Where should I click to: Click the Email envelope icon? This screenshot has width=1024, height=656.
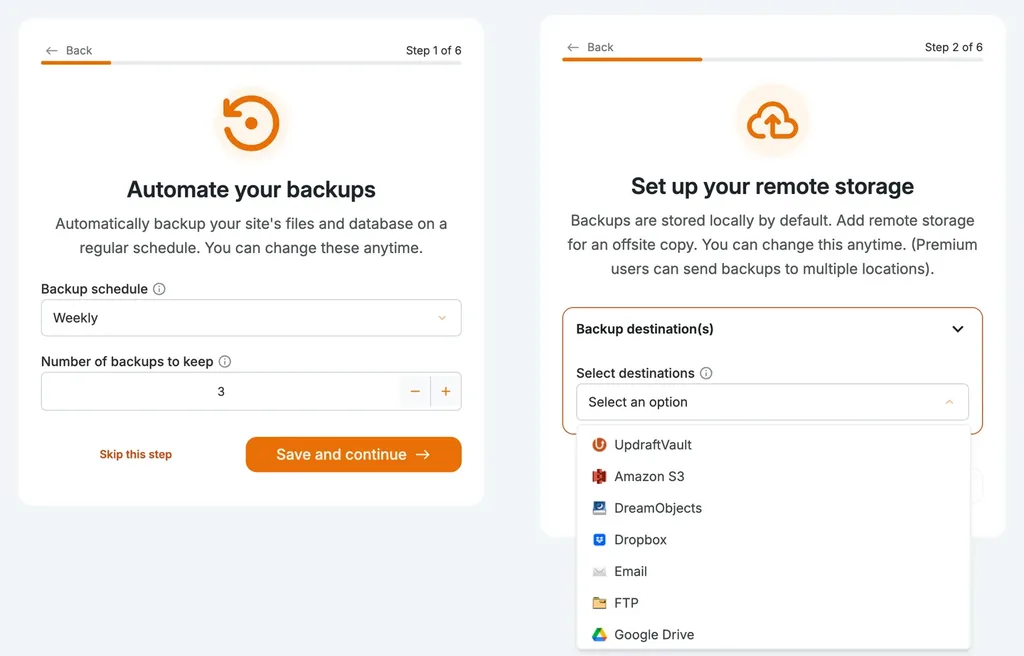[x=599, y=572]
